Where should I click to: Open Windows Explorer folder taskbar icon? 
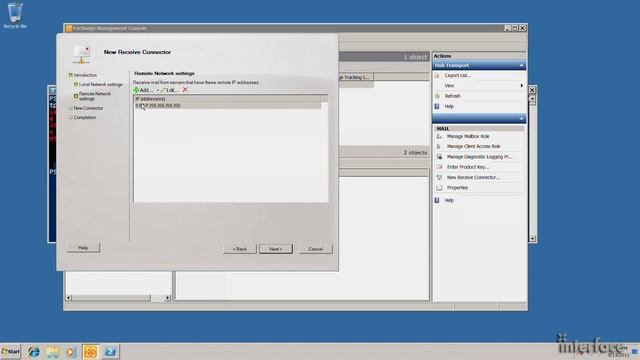(53, 351)
